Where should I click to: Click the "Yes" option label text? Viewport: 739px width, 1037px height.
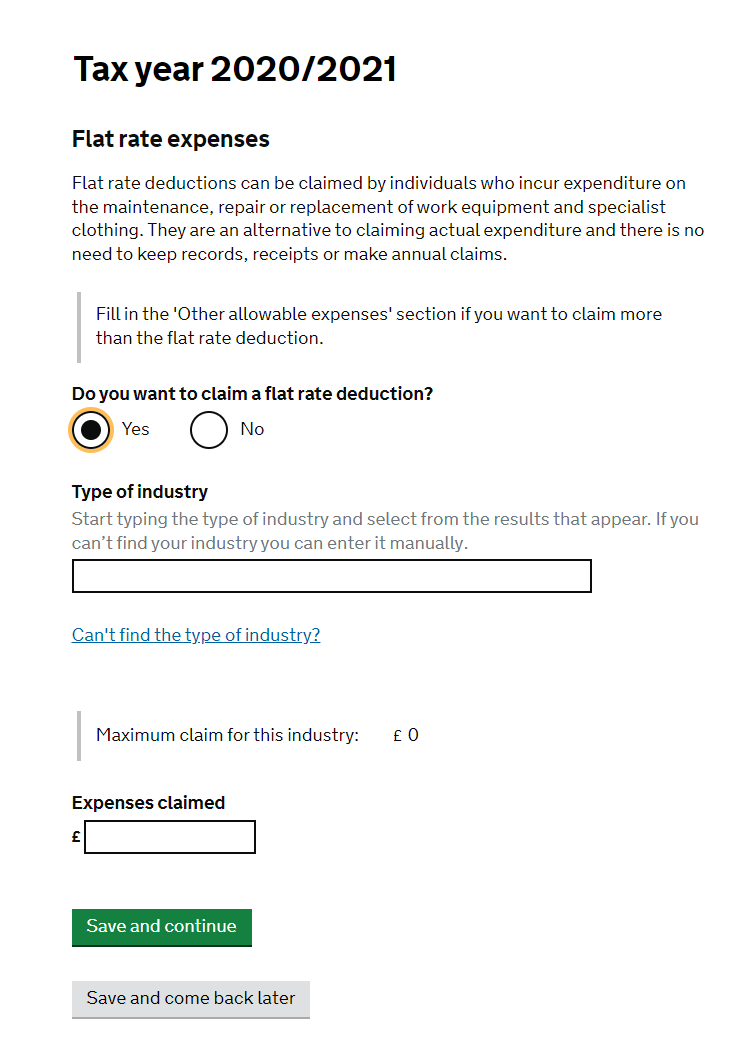136,429
